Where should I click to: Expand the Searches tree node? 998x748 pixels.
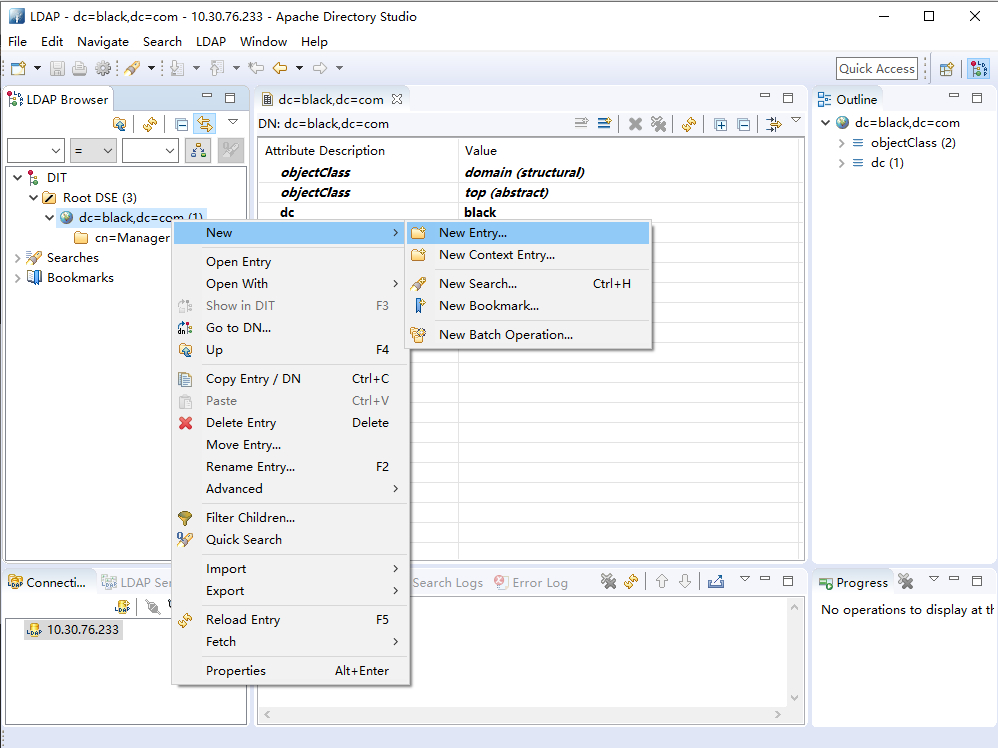18,258
